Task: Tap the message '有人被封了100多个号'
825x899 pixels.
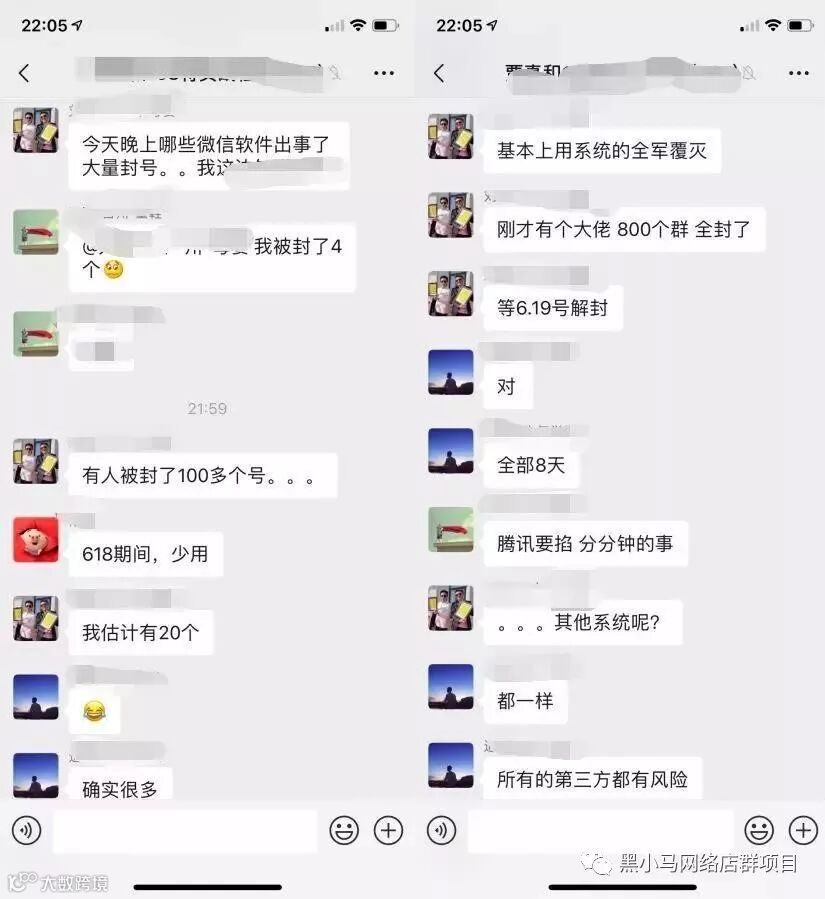Action: [202, 475]
